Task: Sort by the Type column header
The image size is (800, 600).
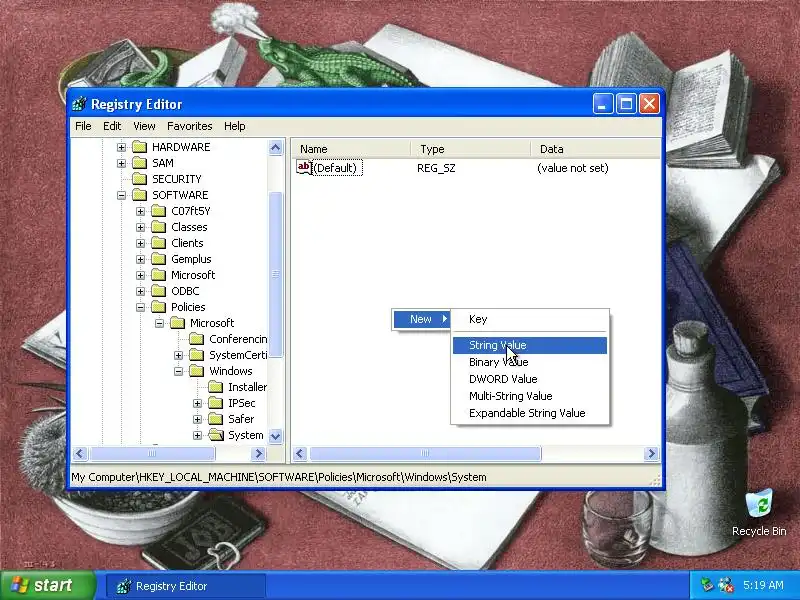Action: pyautogui.click(x=470, y=149)
